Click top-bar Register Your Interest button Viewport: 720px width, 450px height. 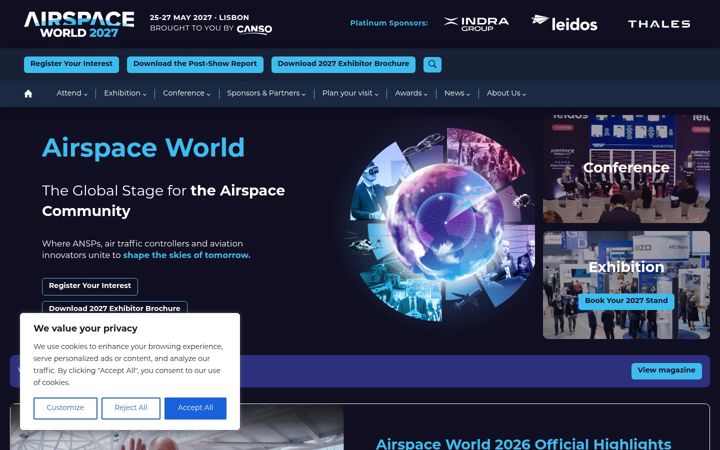pyautogui.click(x=71, y=64)
